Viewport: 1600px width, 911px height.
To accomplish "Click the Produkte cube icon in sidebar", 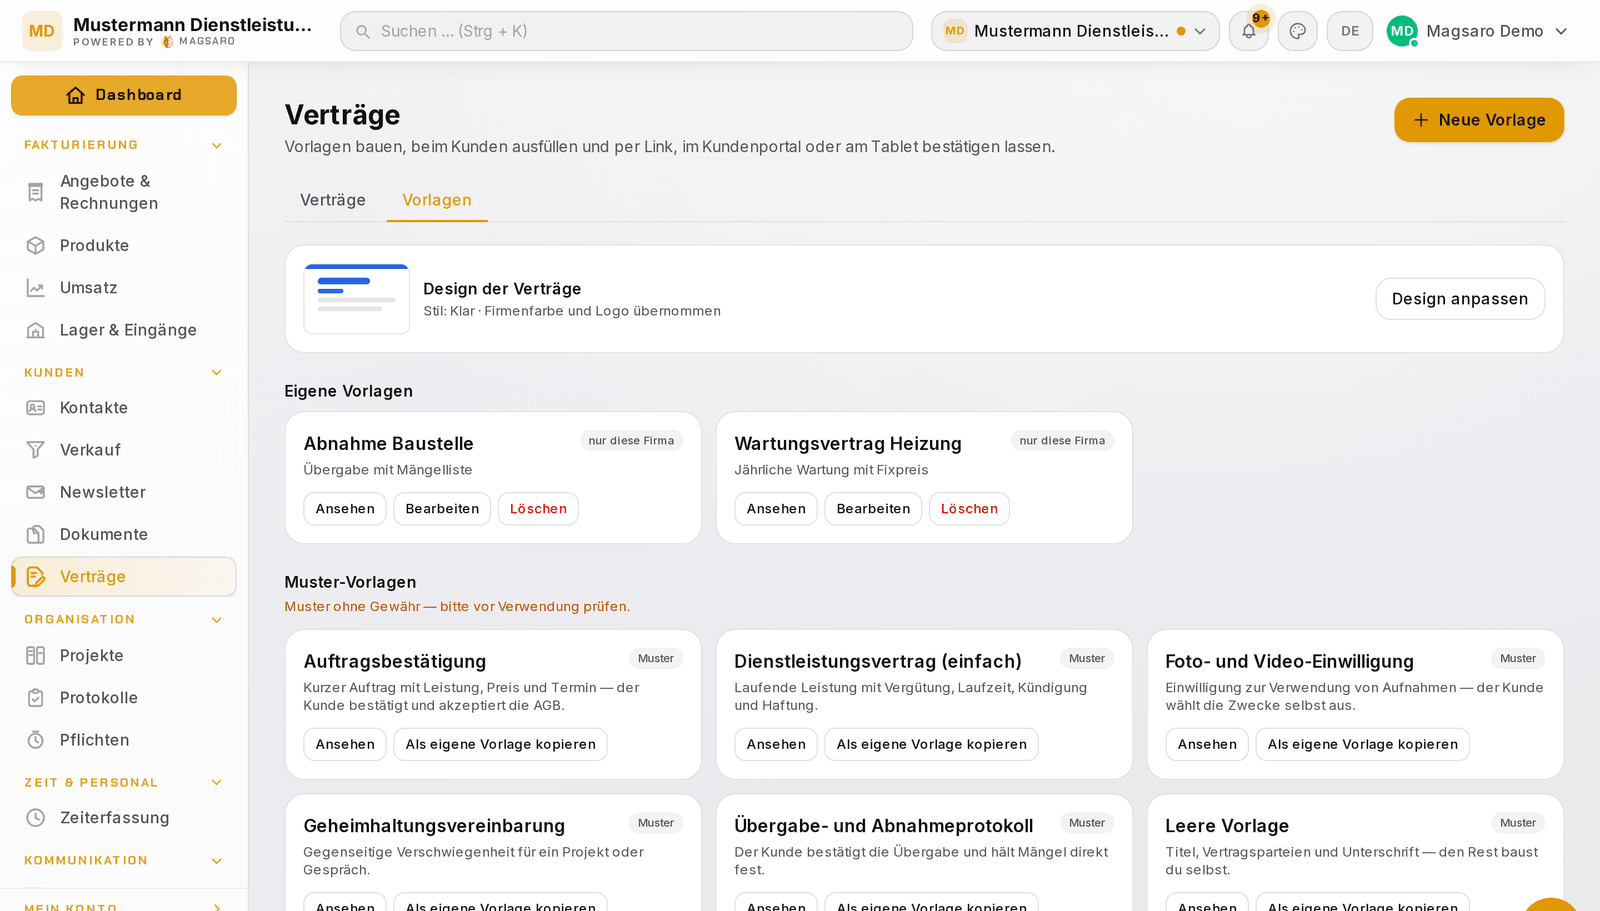I will click(36, 245).
